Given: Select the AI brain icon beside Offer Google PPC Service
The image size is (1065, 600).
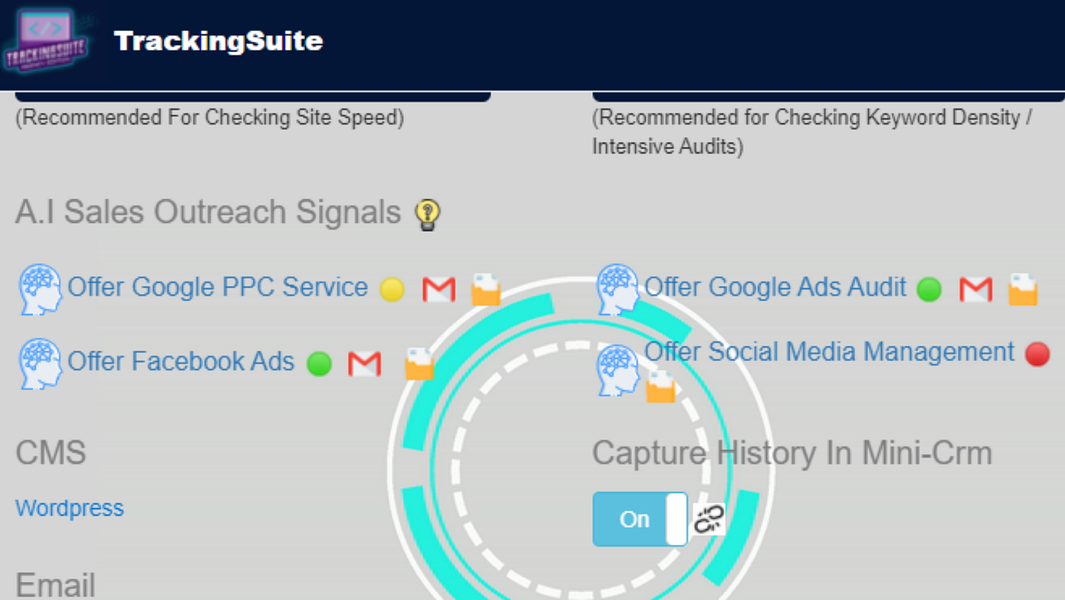Looking at the screenshot, I should 39,289.
